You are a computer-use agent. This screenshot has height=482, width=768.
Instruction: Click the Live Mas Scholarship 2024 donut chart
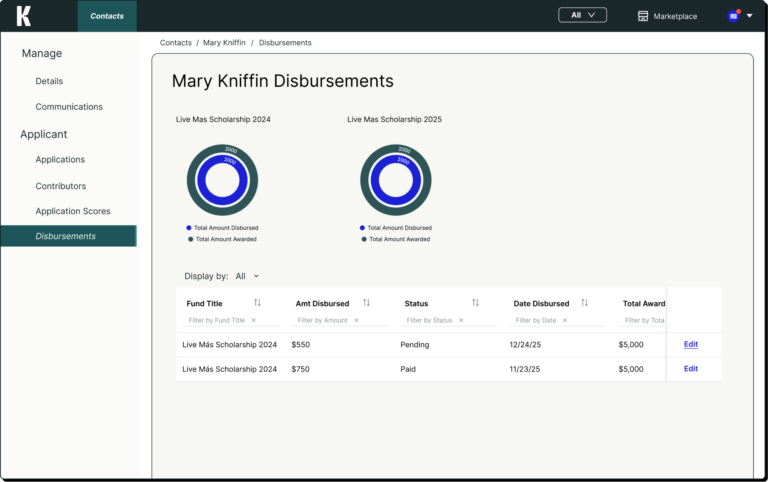[222, 180]
